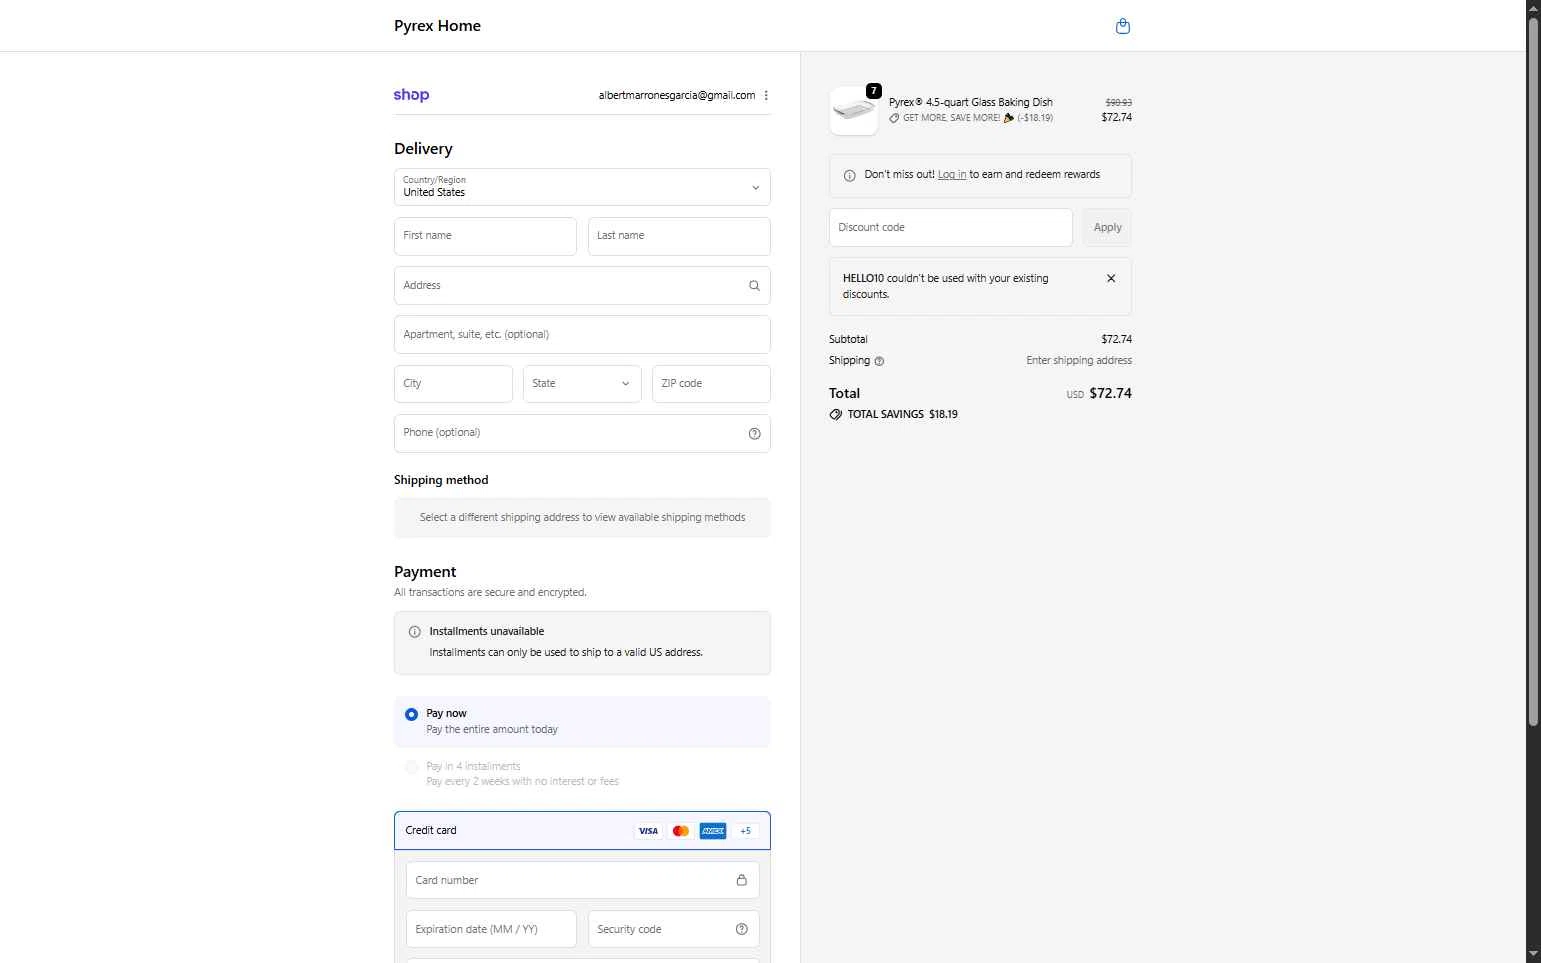Click the scrollbar down arrow

(1533, 954)
